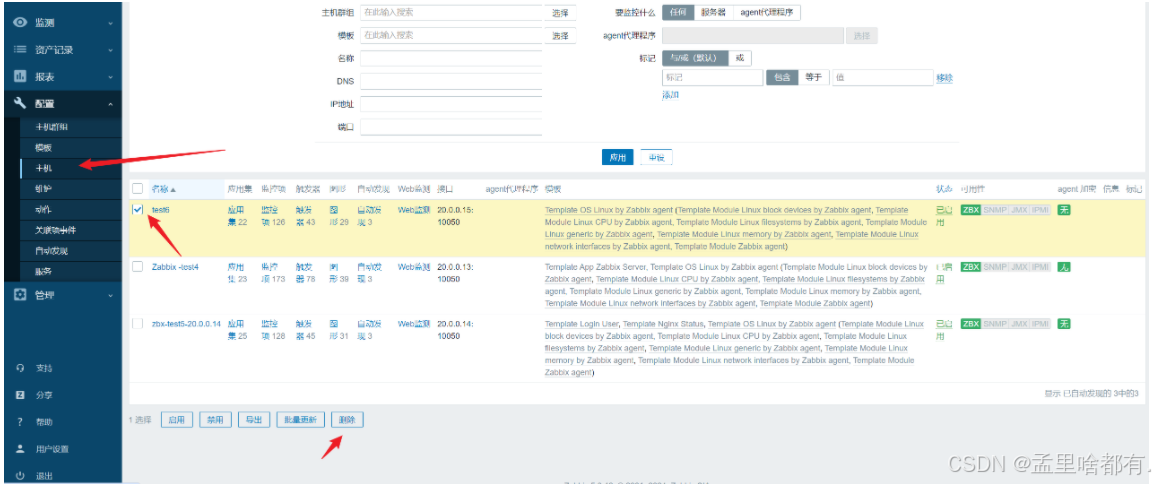Click the power icon for 退出

tap(21, 476)
